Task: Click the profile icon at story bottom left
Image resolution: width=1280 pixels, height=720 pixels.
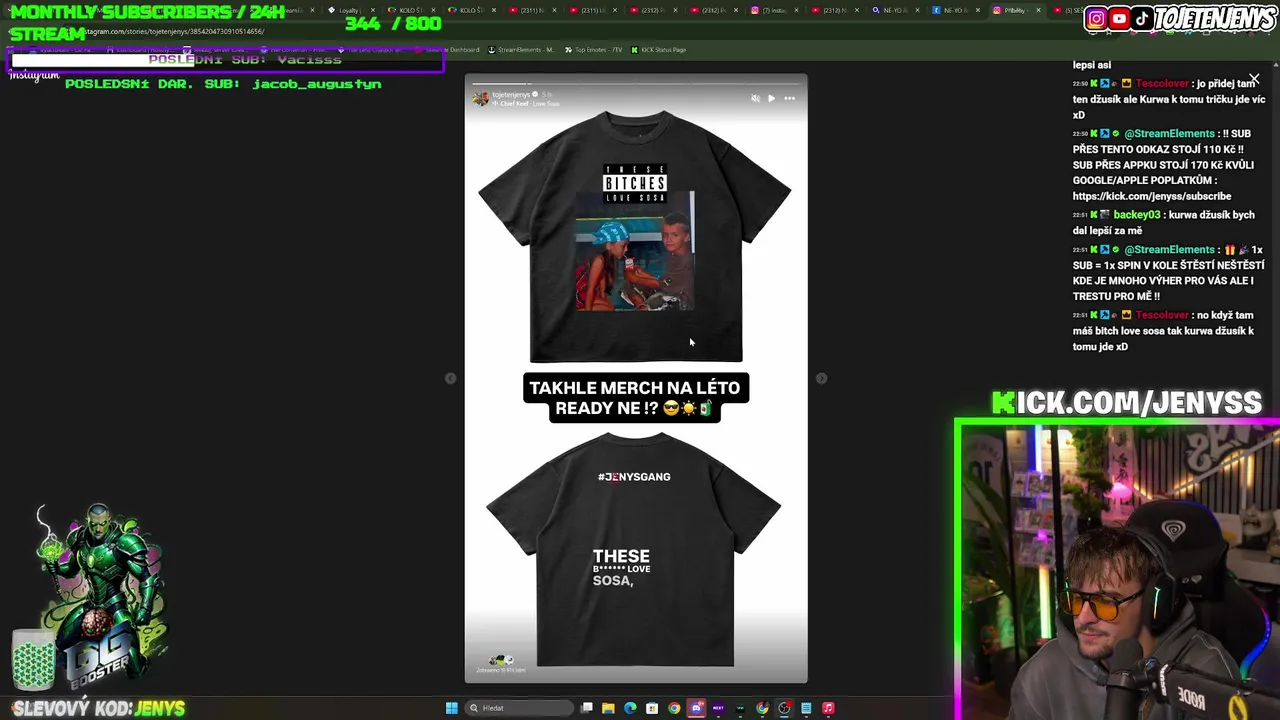Action: pyautogui.click(x=501, y=662)
